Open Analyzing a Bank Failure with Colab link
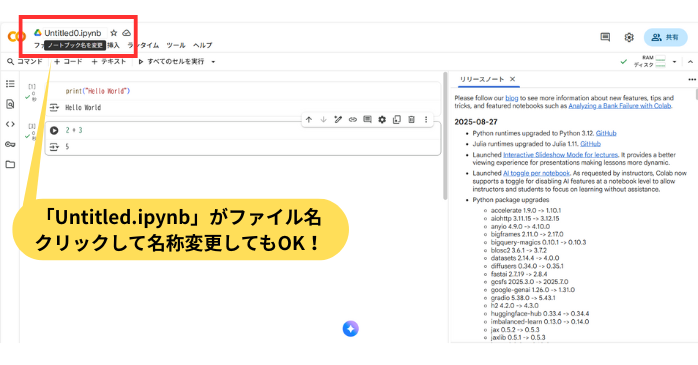The height and width of the screenshot is (365, 698). coord(620,106)
